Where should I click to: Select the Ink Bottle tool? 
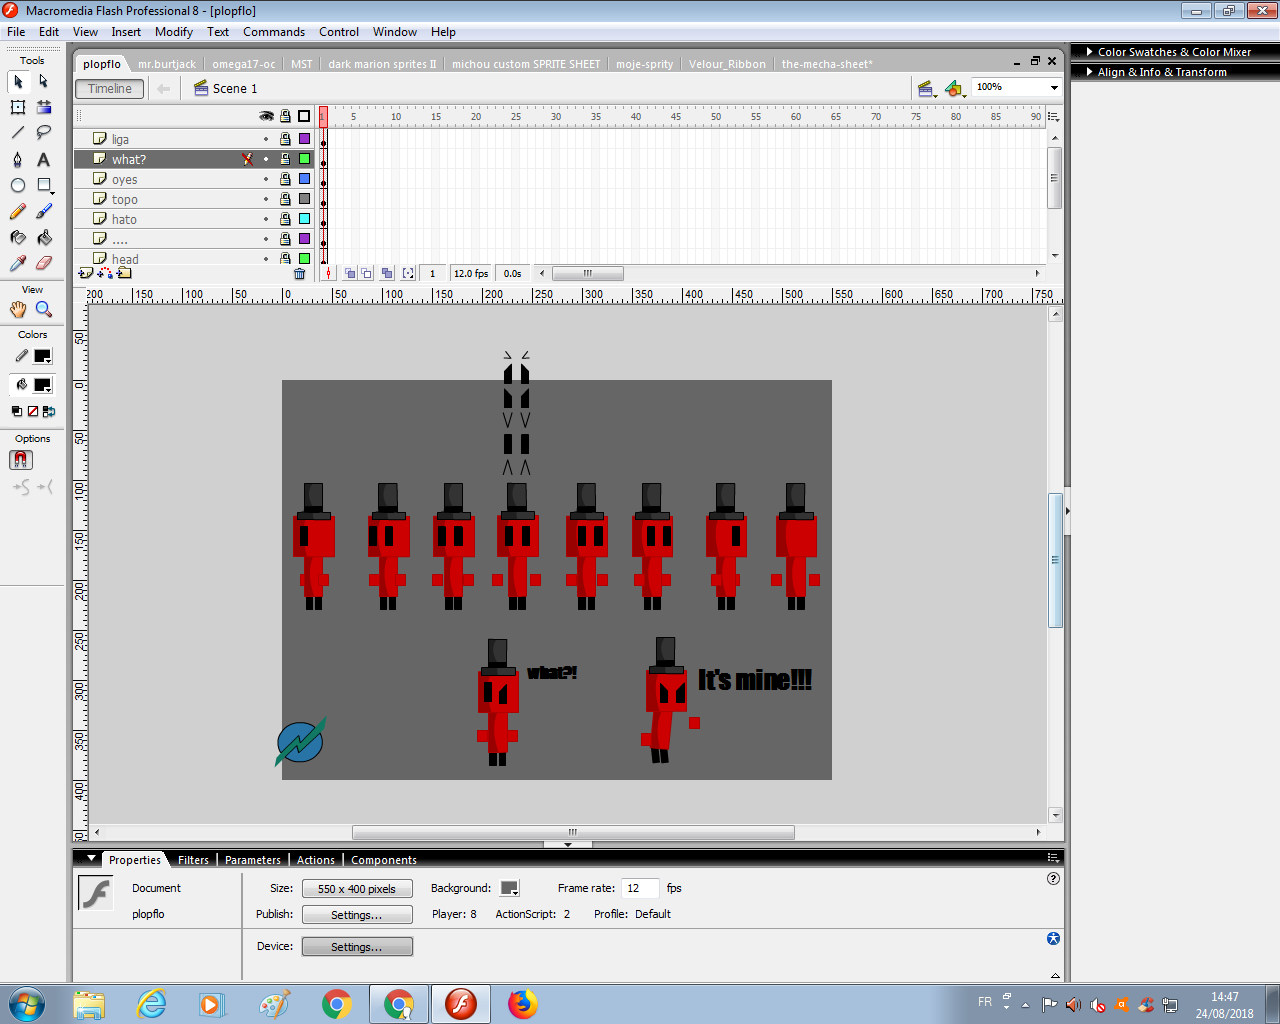[18, 237]
